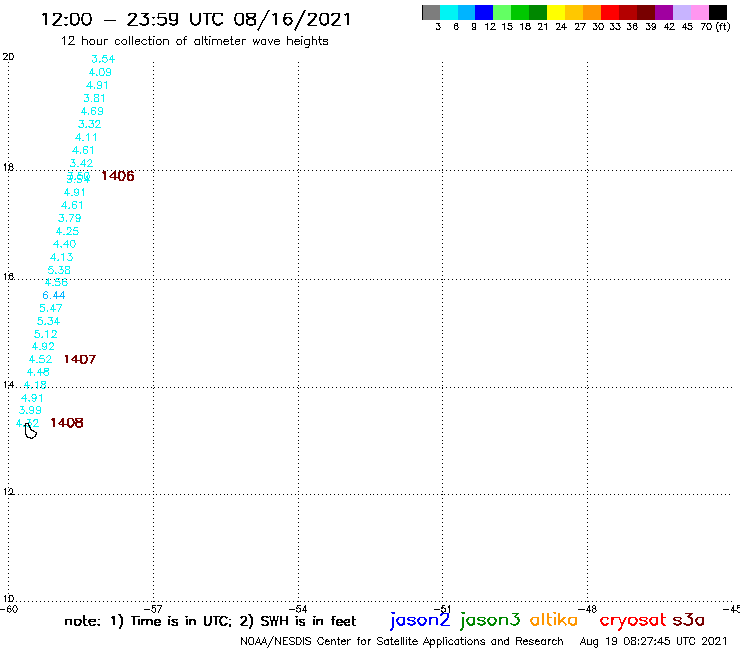
Task: Click the dark blue swatch in the legend
Action: (484, 12)
